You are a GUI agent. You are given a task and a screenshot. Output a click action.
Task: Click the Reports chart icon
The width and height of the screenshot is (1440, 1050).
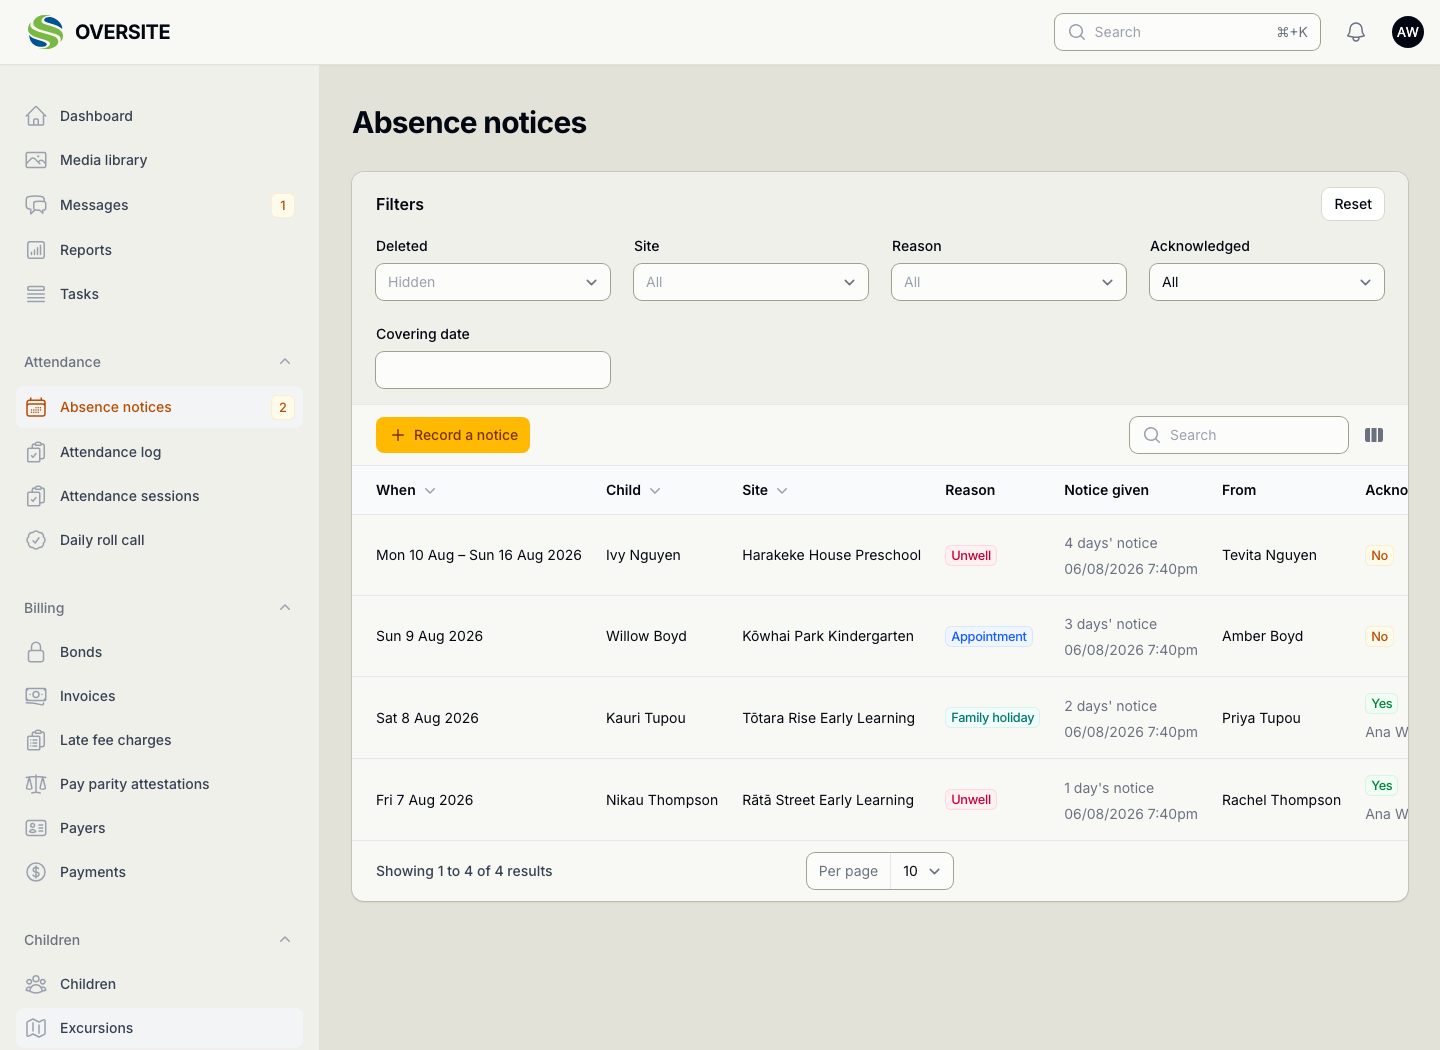tap(36, 250)
